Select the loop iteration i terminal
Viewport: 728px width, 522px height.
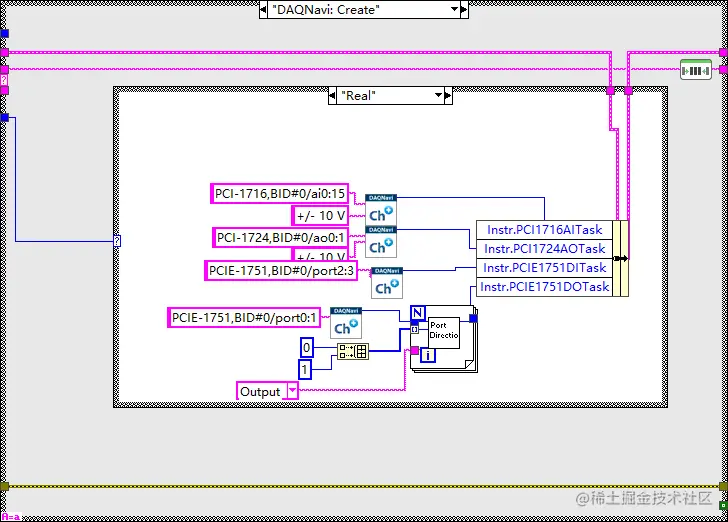coord(428,355)
